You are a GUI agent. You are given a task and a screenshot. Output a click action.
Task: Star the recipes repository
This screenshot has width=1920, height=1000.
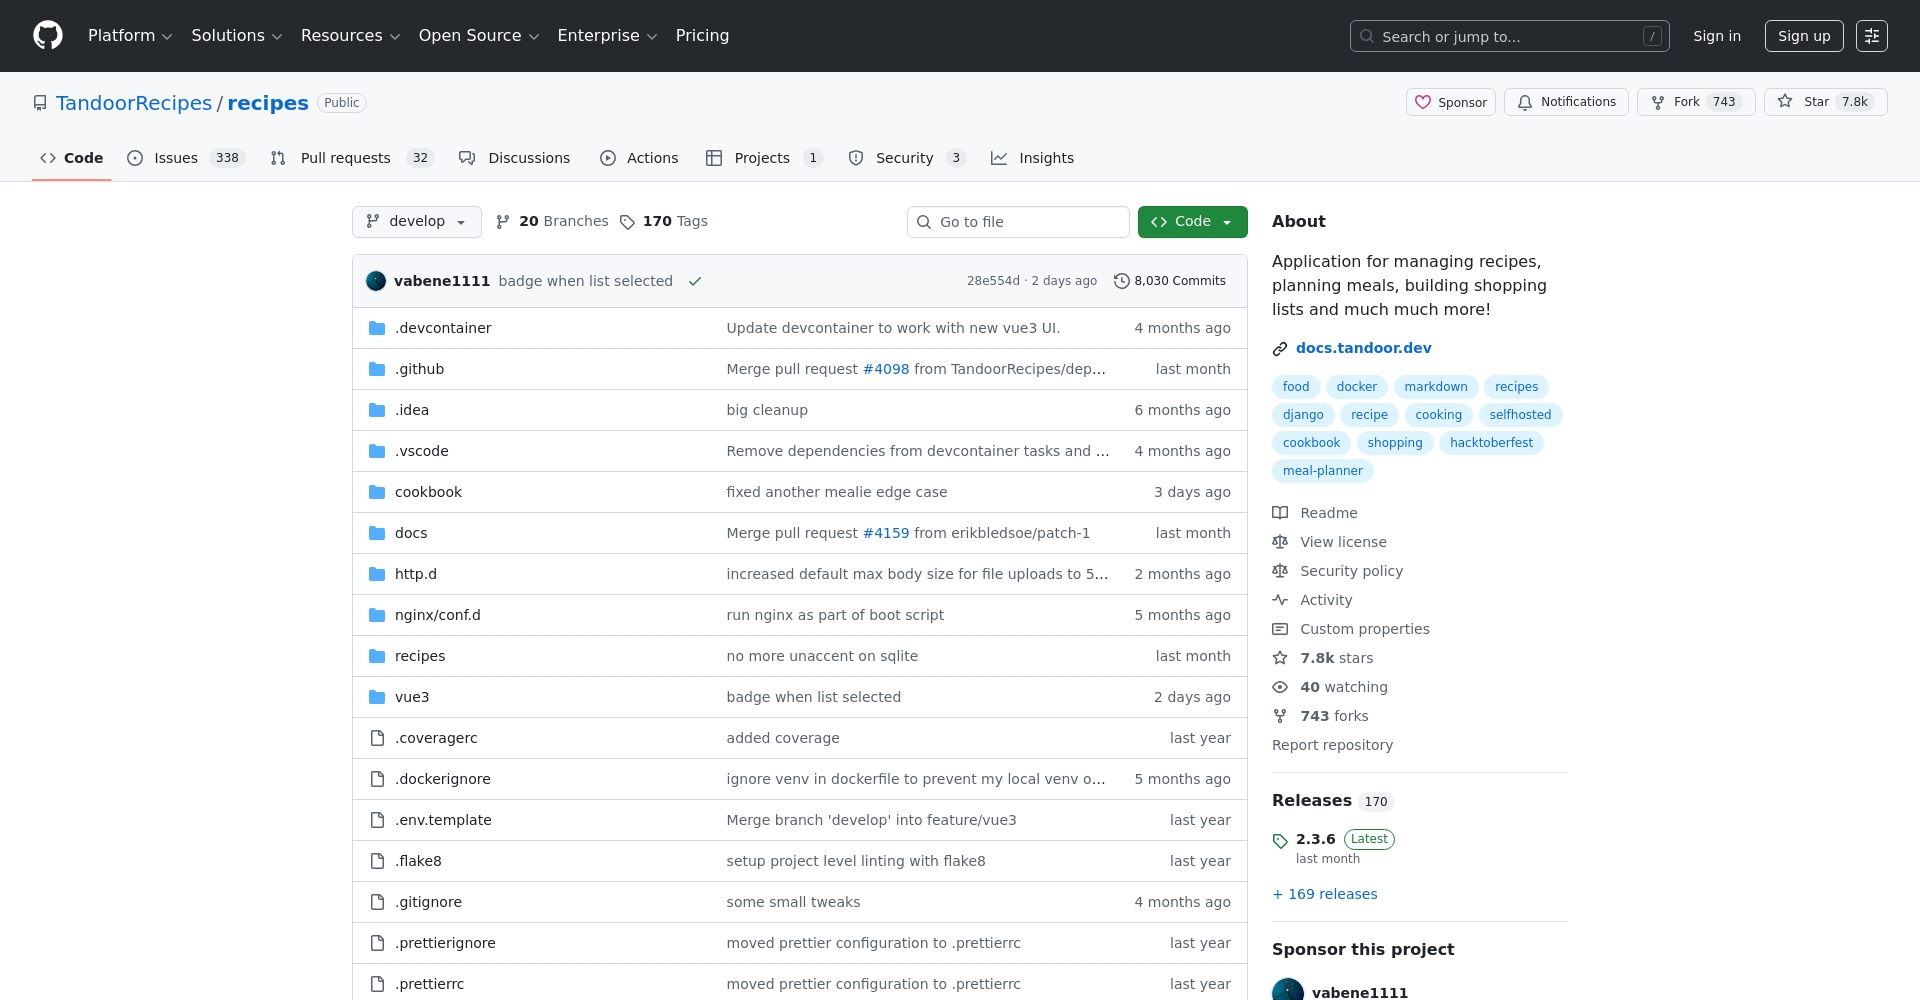(x=1825, y=102)
